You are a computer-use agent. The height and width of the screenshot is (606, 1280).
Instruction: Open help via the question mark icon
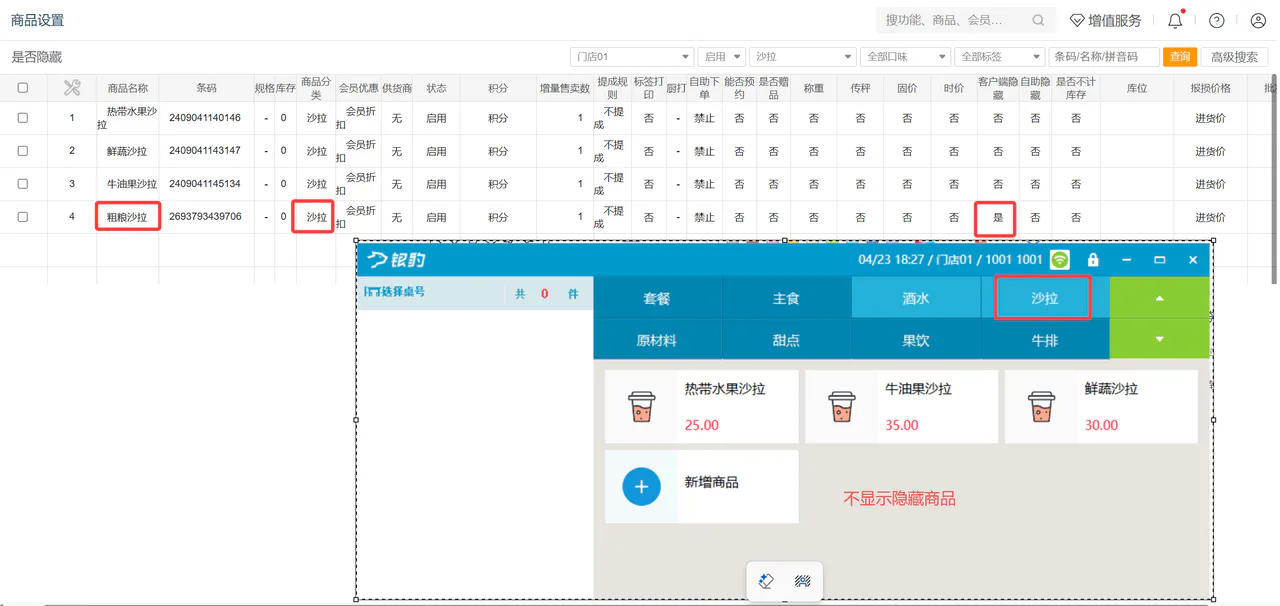[x=1216, y=20]
